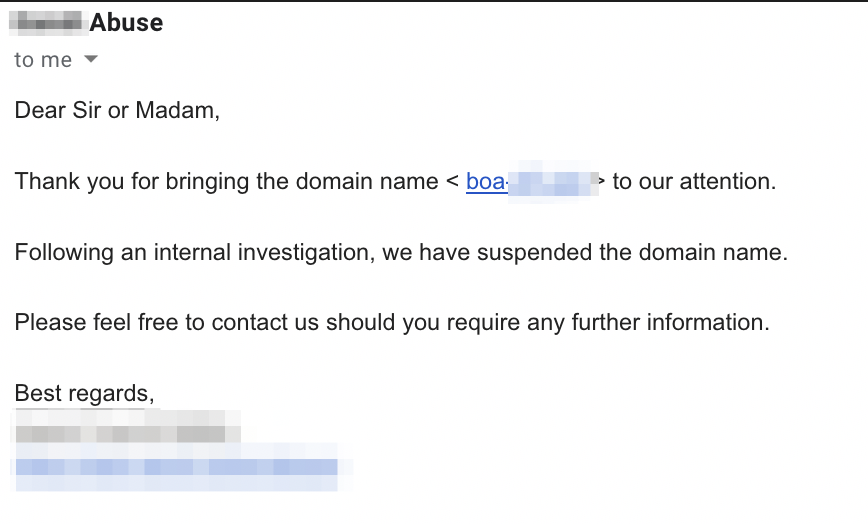This screenshot has width=868, height=524.
Task: Click the '<' bracket before the domain link
Action: [x=452, y=181]
